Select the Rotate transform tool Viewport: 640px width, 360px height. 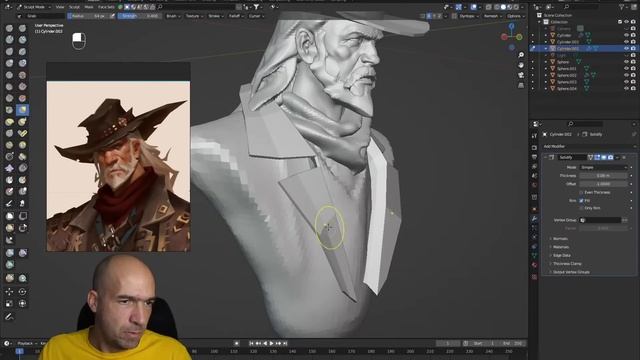[x=22, y=291]
